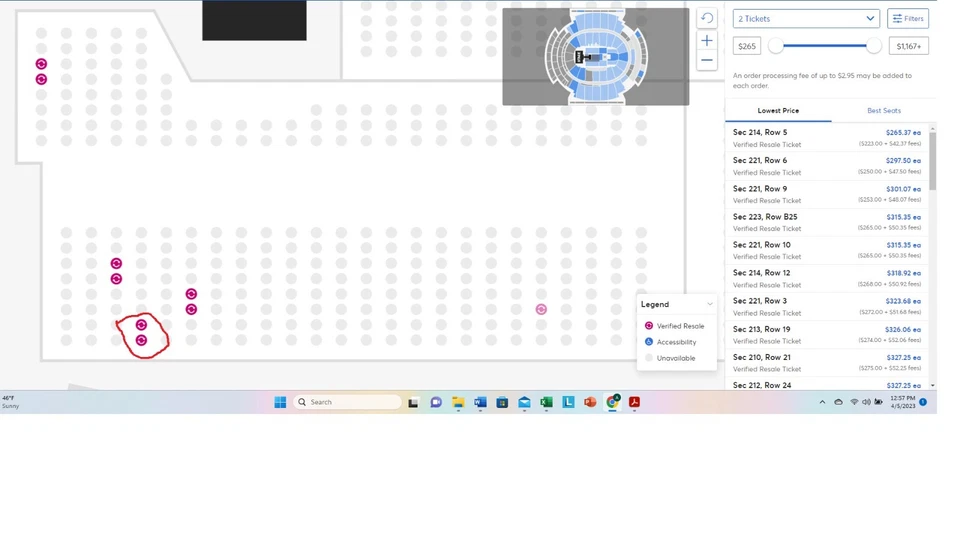
Task: Open the Mail app from taskbar
Action: tap(524, 402)
